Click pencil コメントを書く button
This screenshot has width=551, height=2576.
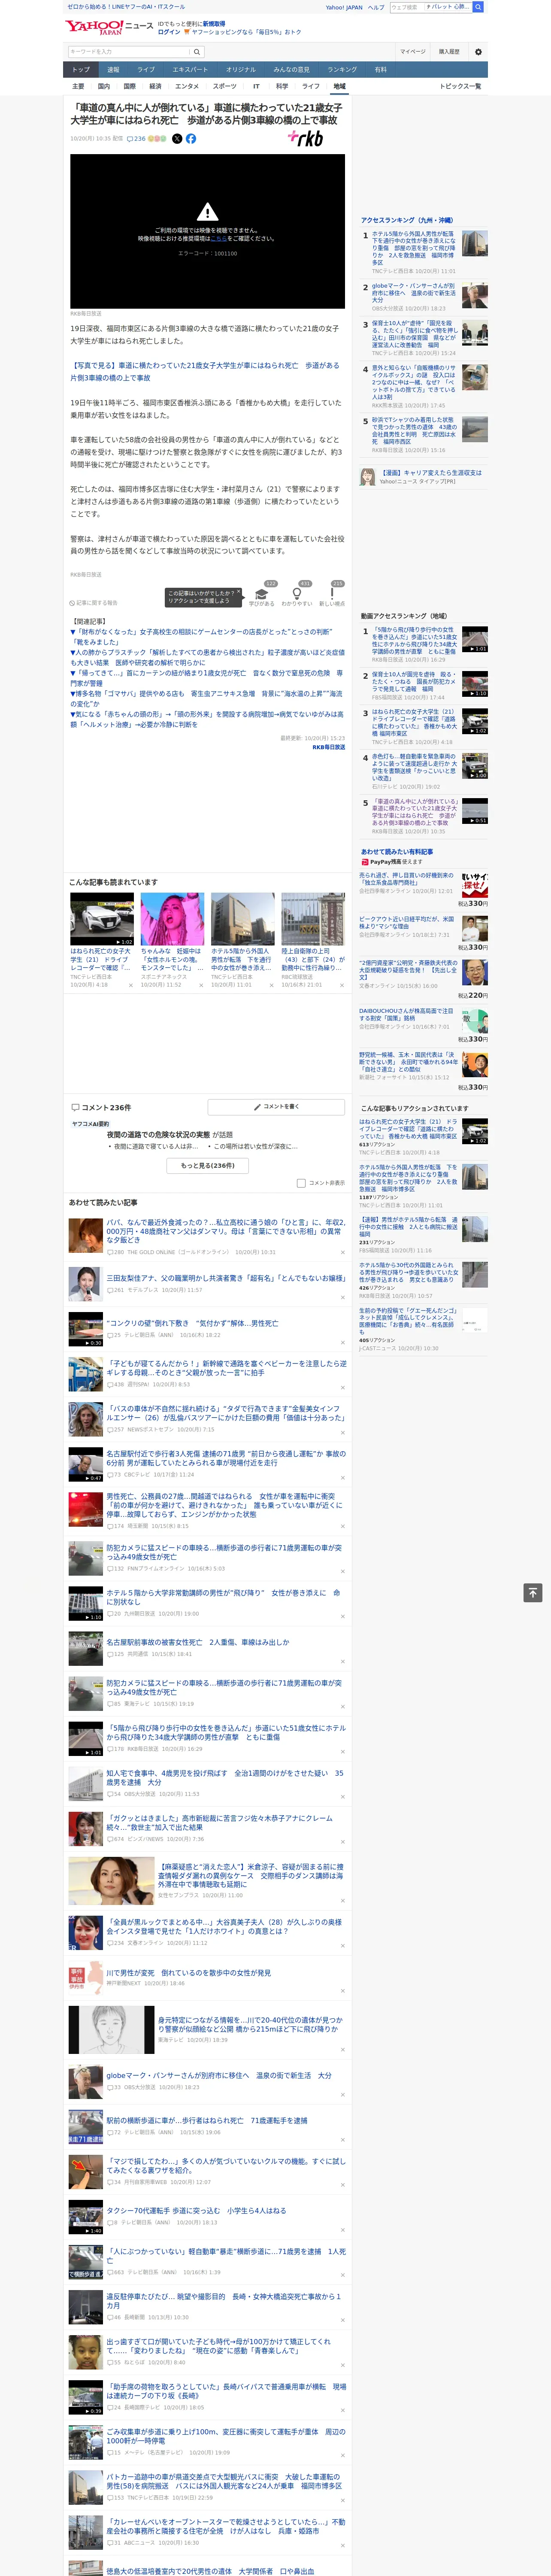pos(276,1107)
